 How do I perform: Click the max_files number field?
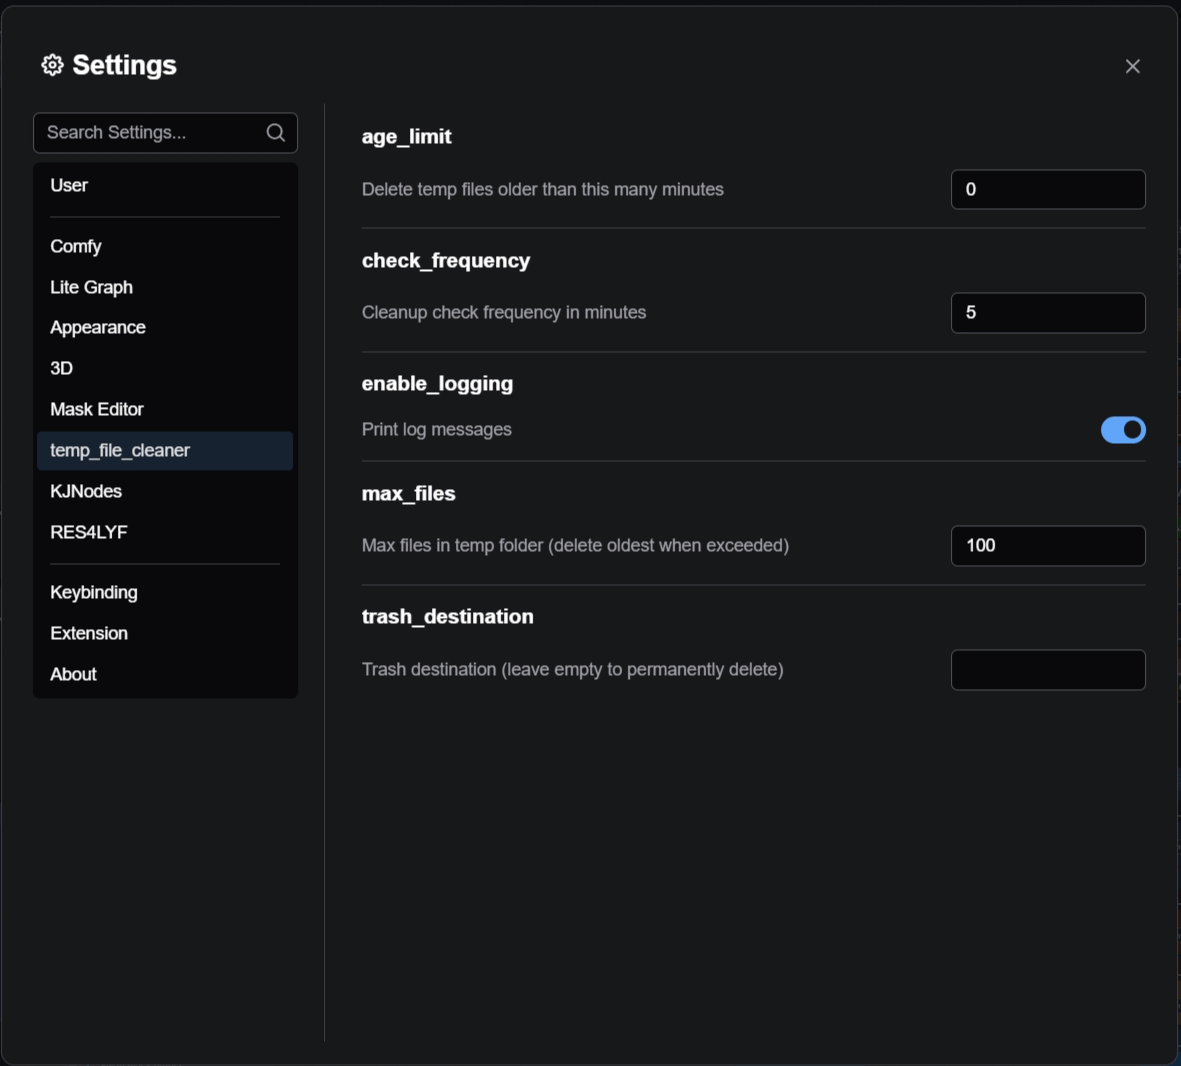[1047, 546]
